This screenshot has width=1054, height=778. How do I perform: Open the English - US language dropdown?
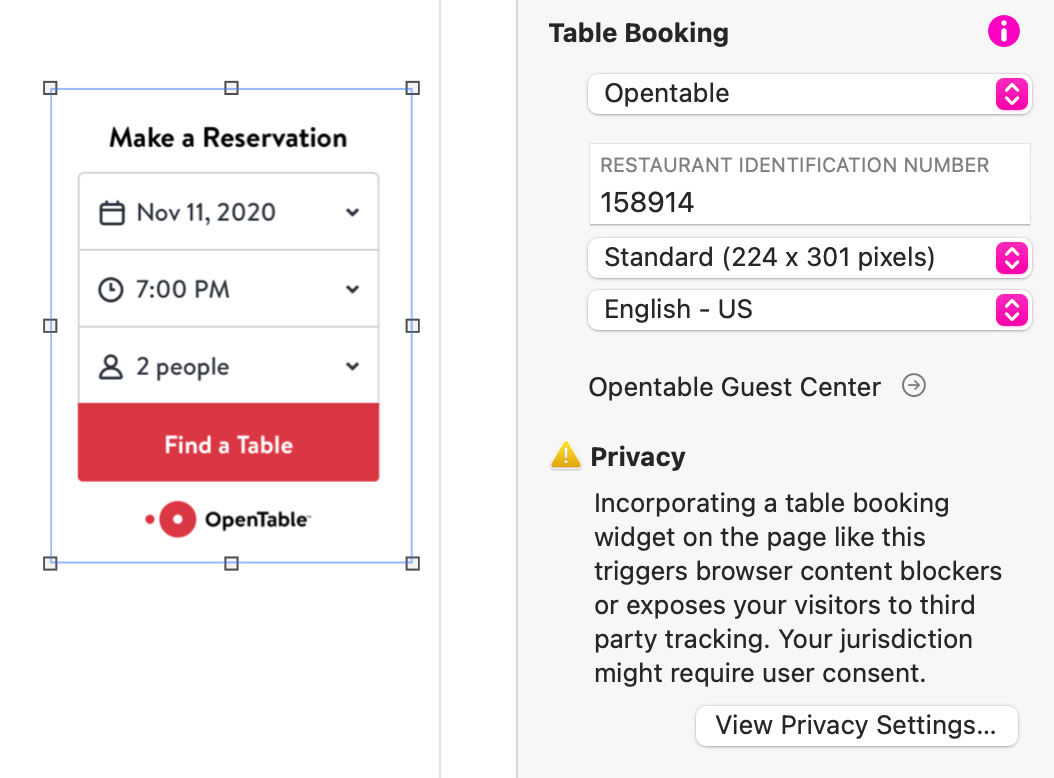click(x=809, y=310)
